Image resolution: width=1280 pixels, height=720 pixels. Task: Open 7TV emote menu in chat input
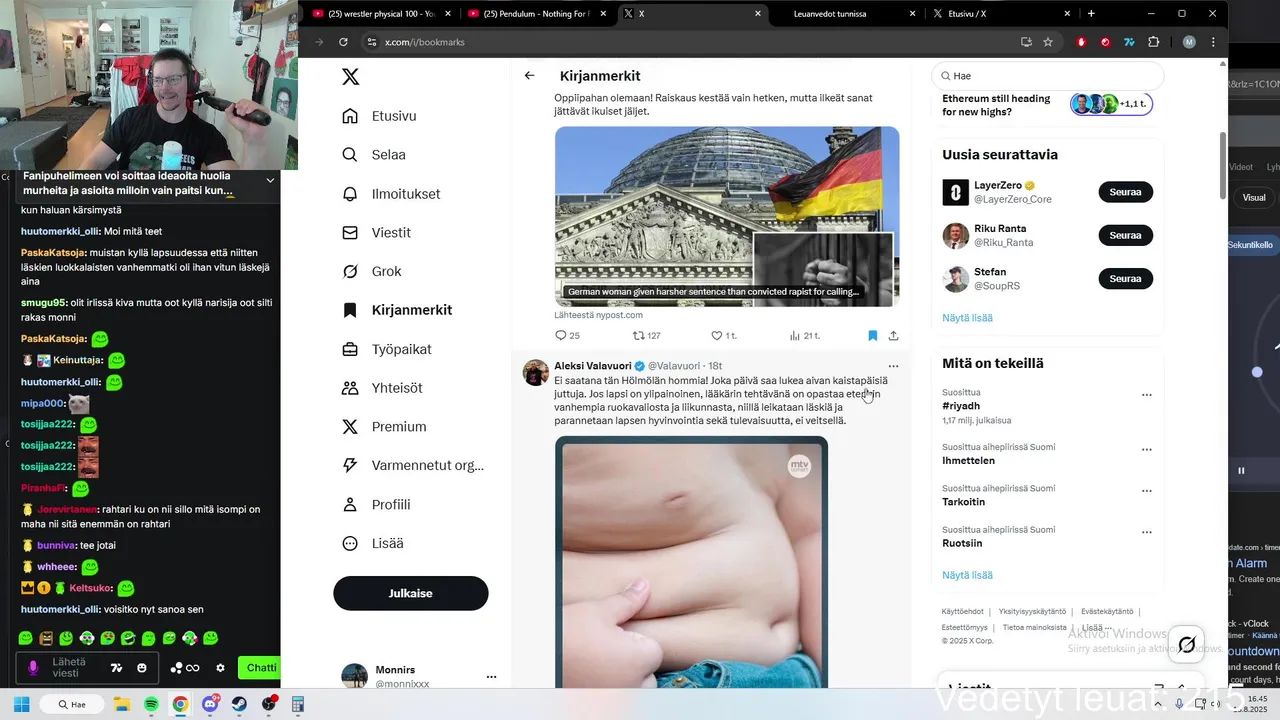tap(116, 668)
